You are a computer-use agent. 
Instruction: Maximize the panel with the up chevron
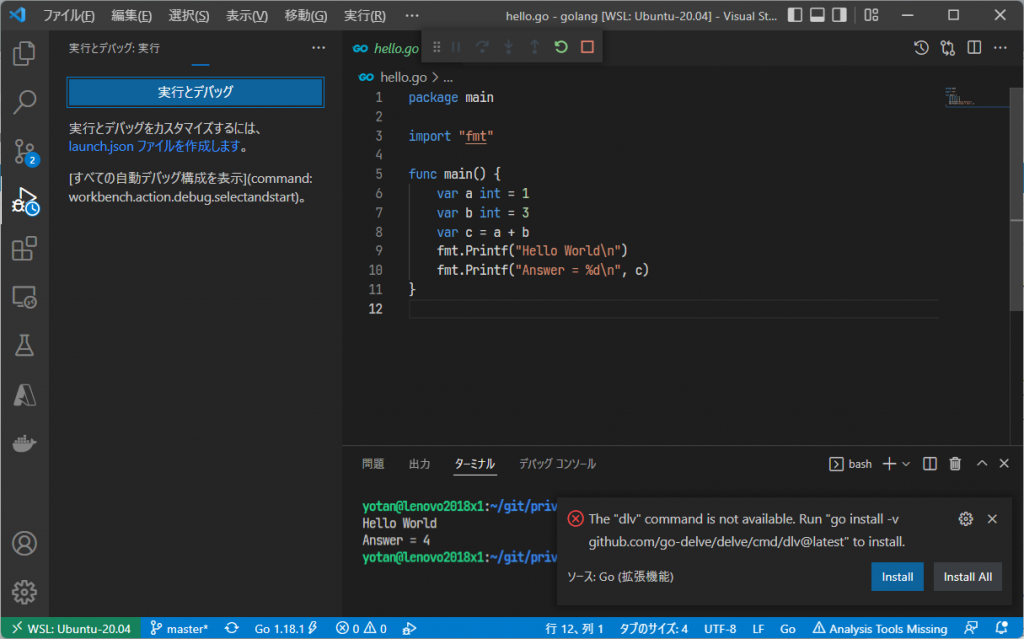982,463
